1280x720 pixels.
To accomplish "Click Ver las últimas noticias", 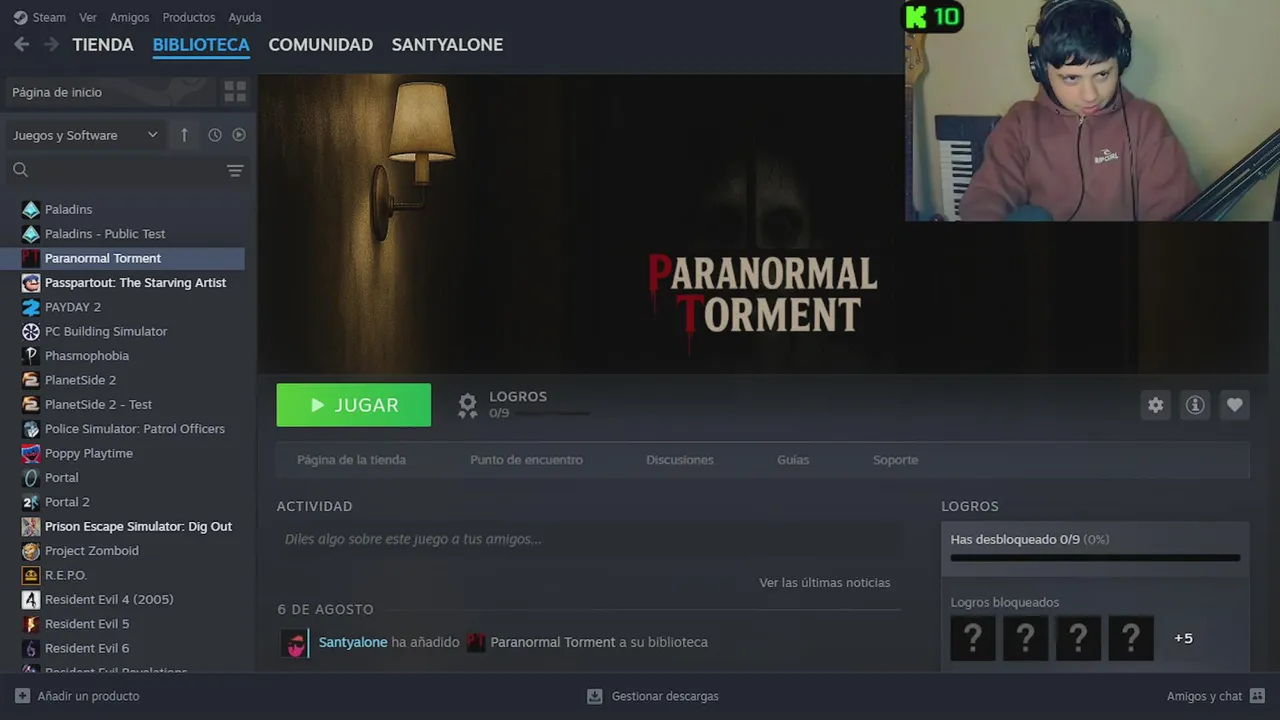I will point(825,583).
